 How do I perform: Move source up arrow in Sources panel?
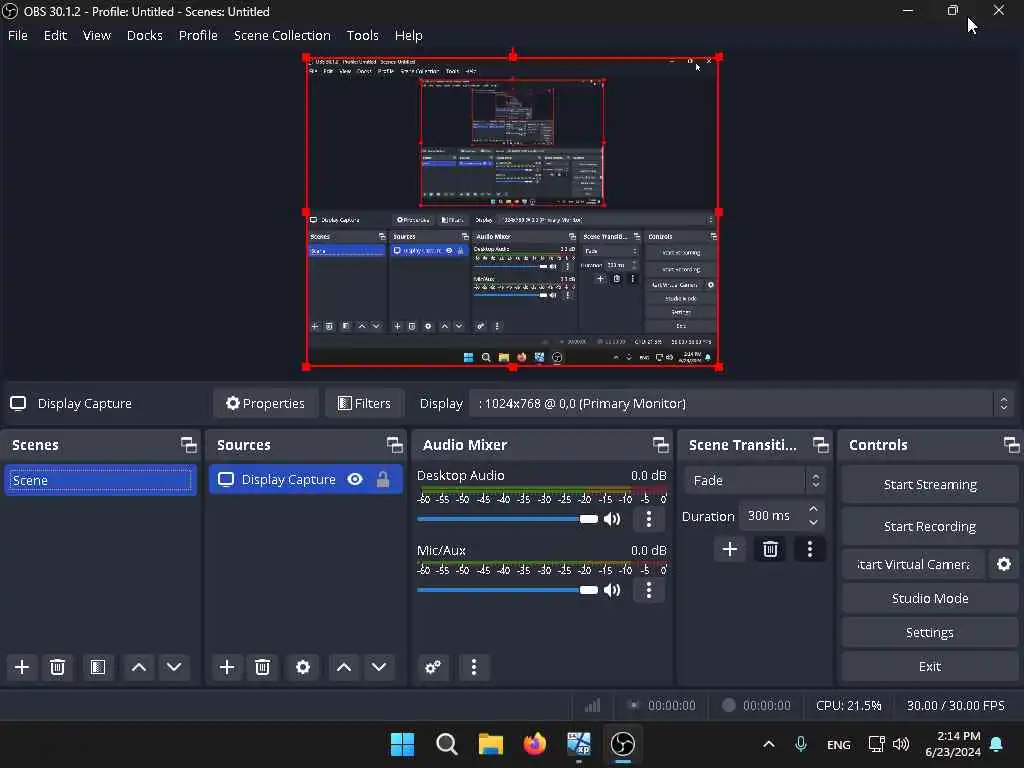pos(344,667)
